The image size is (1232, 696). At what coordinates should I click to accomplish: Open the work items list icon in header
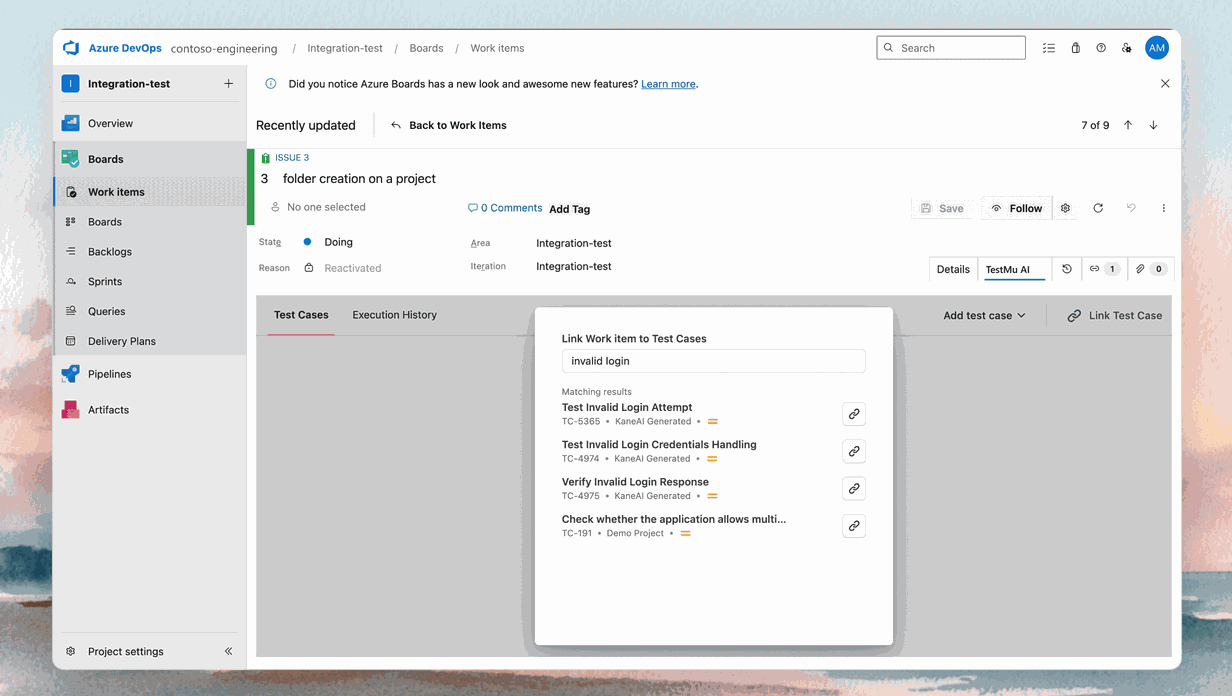click(1049, 48)
